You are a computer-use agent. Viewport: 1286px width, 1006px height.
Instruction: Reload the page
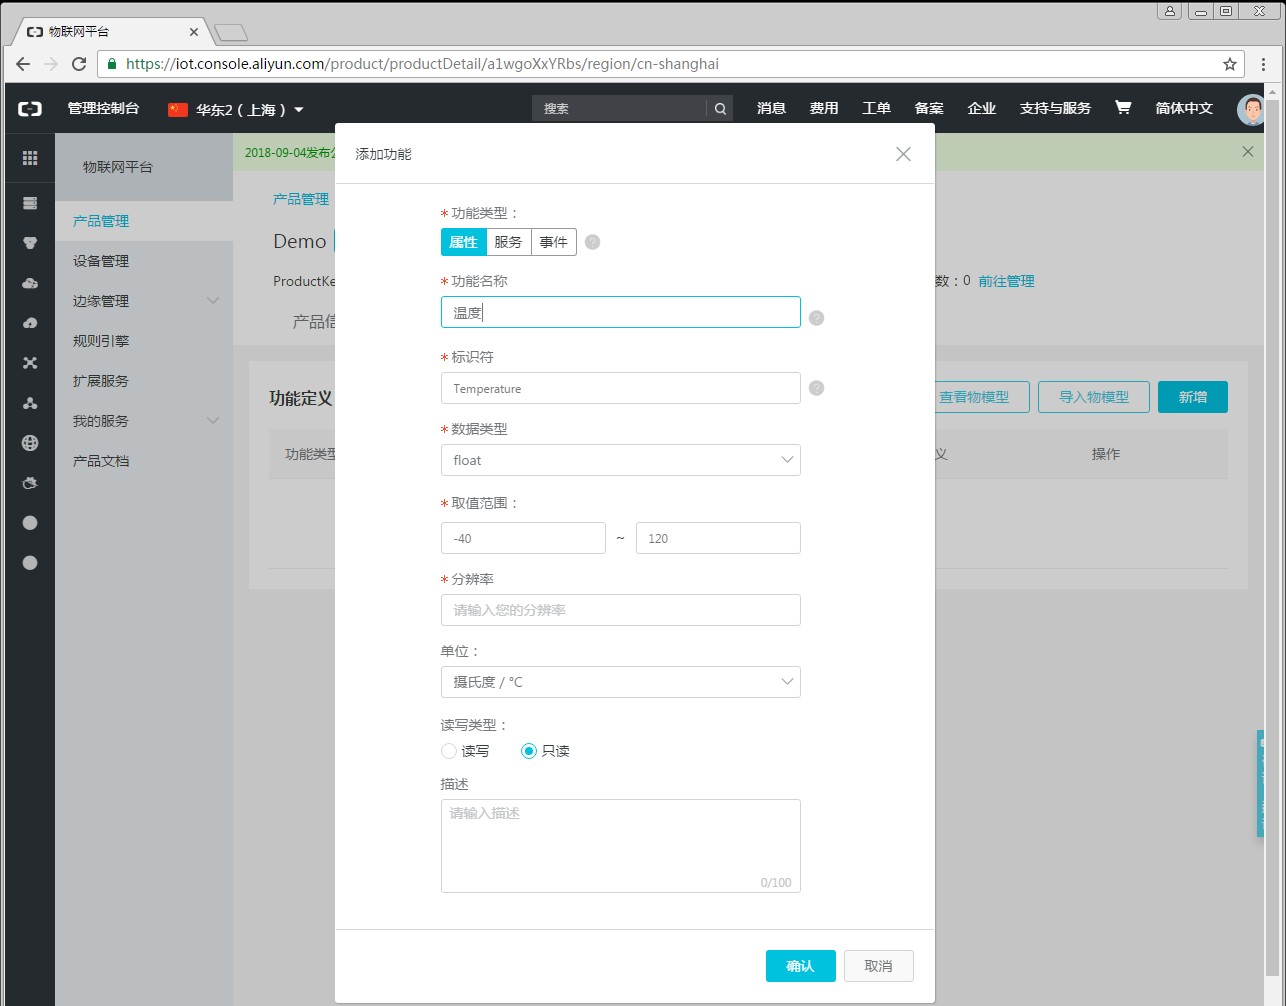(78, 64)
